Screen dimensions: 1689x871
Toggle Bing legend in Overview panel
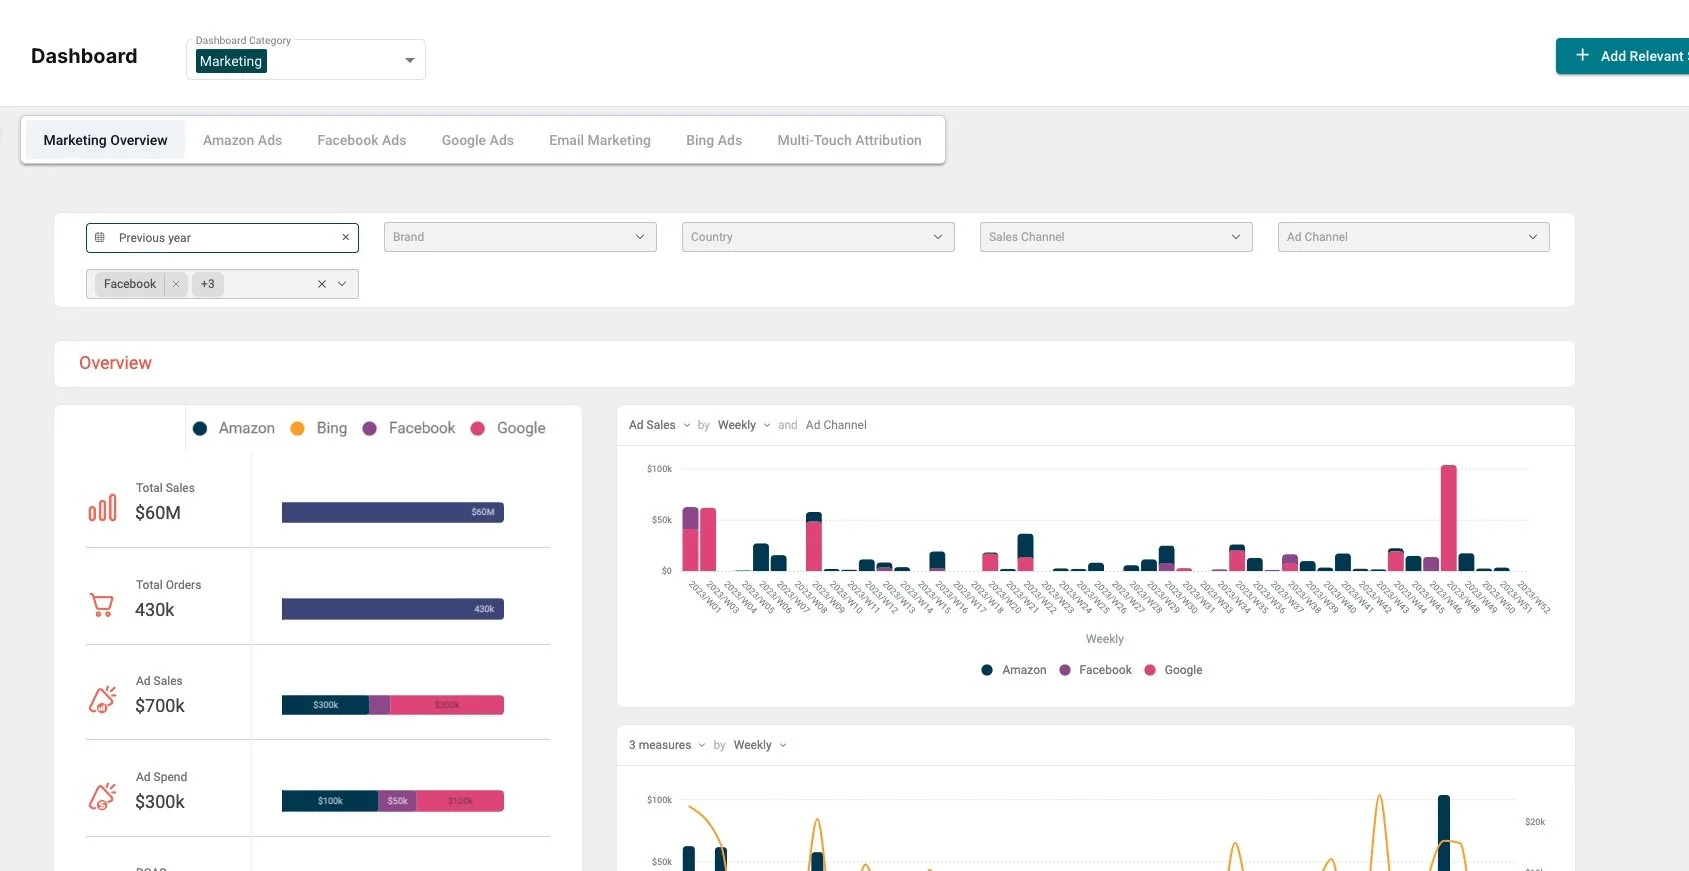pos(319,428)
